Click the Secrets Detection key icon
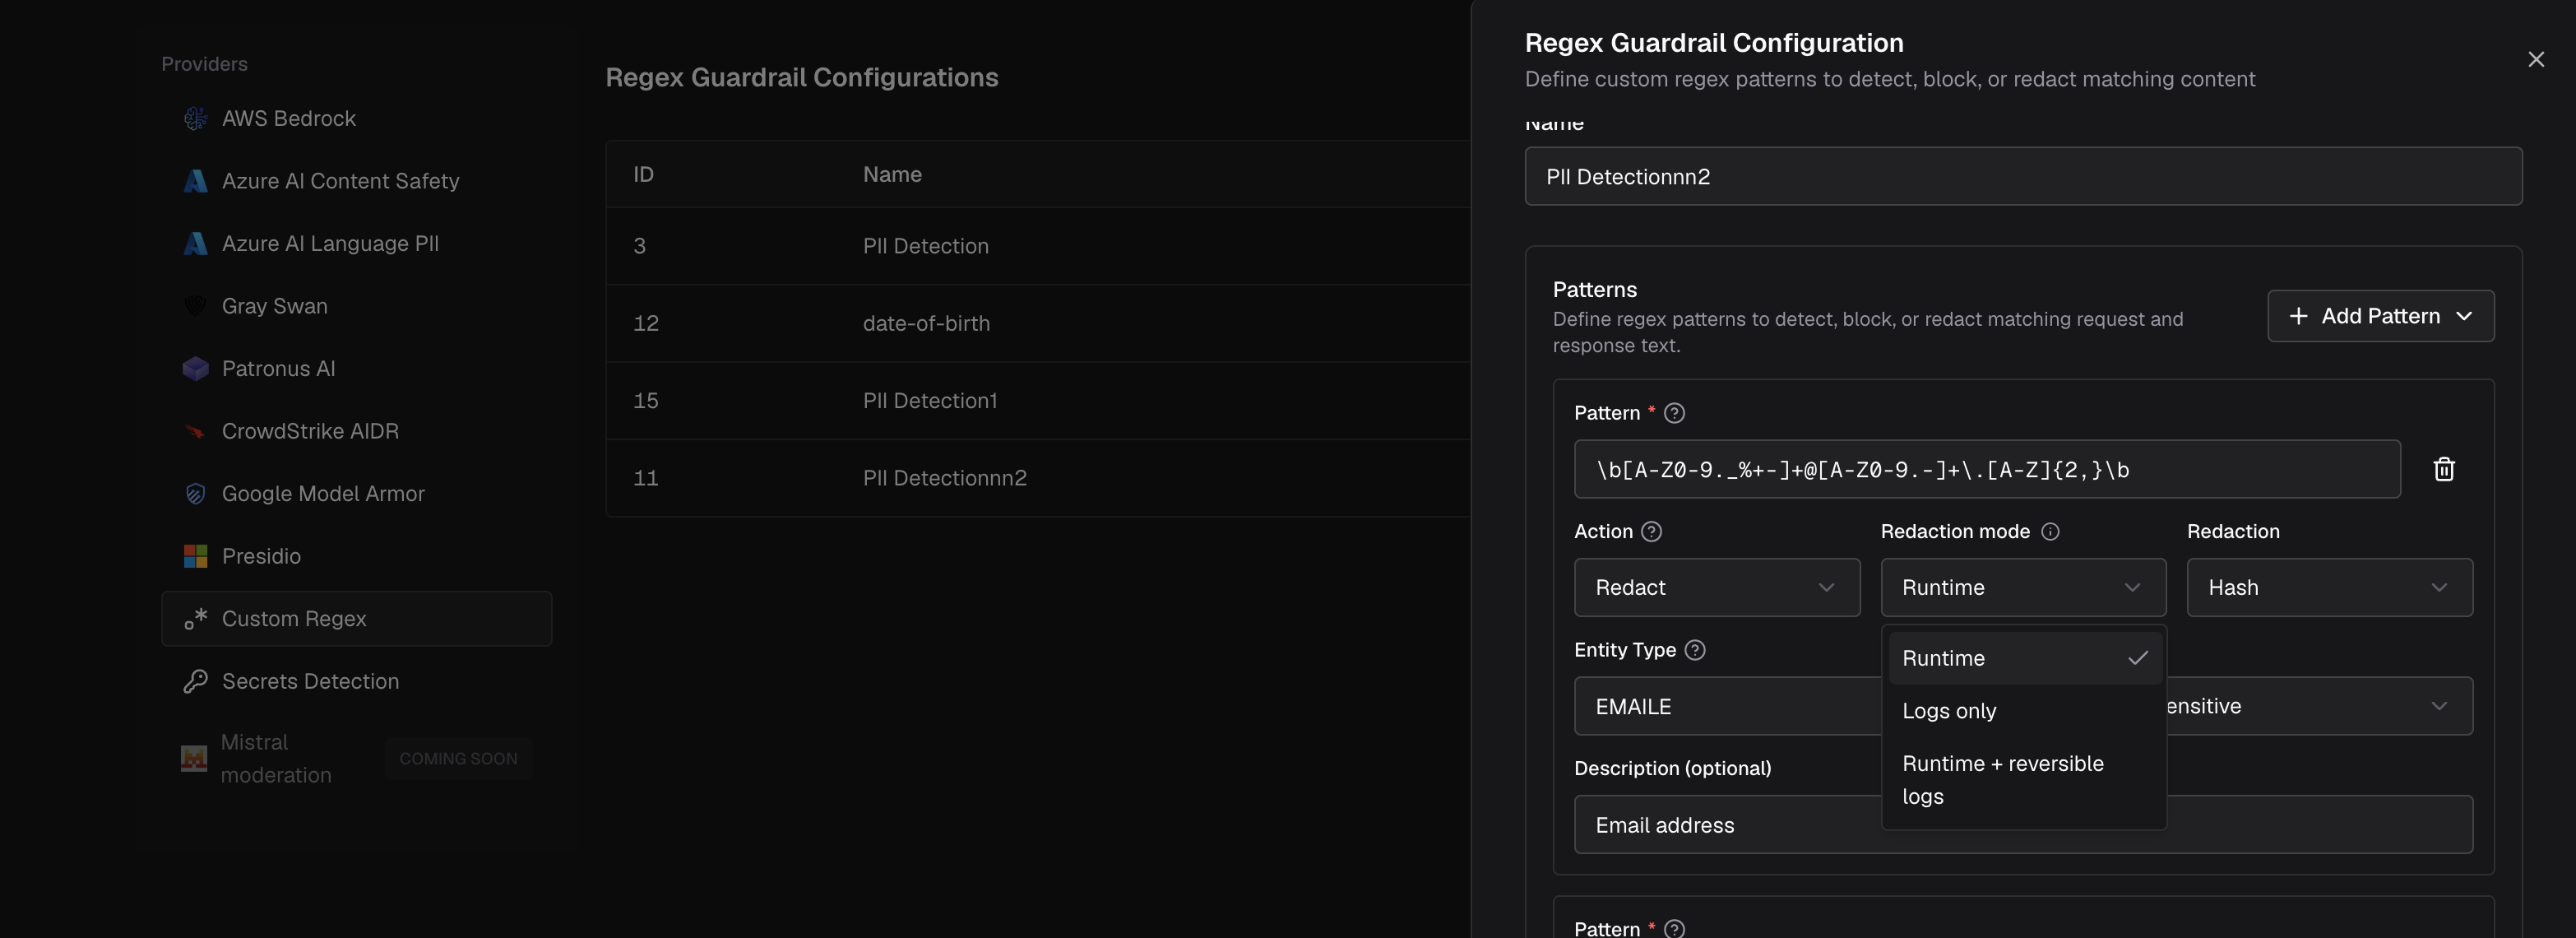This screenshot has width=2576, height=938. 195,681
